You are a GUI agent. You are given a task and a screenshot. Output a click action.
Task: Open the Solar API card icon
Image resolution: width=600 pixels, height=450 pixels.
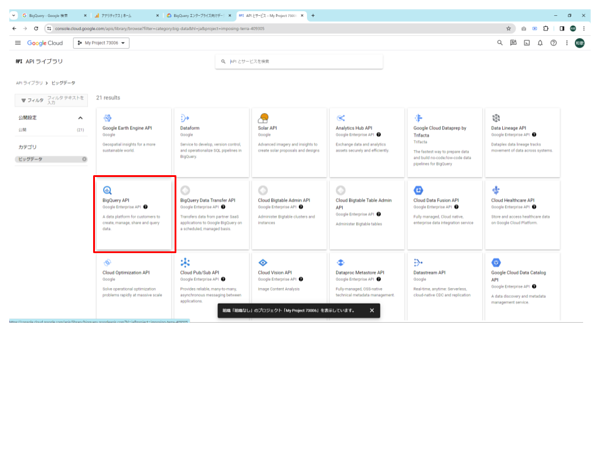click(263, 118)
